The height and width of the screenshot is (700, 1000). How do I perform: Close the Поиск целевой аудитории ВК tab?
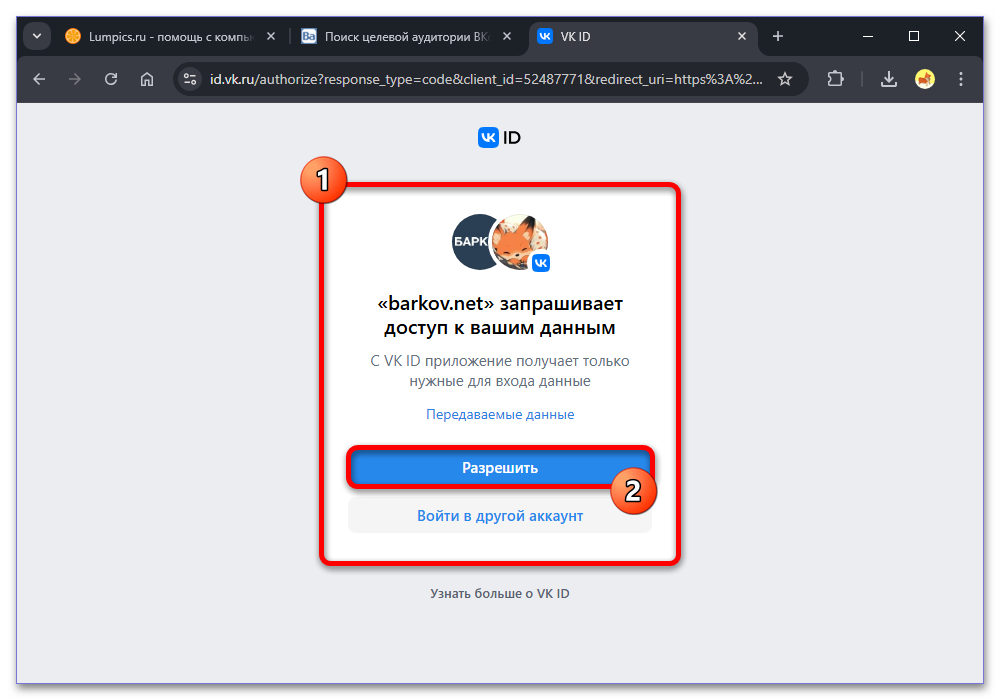tap(507, 36)
